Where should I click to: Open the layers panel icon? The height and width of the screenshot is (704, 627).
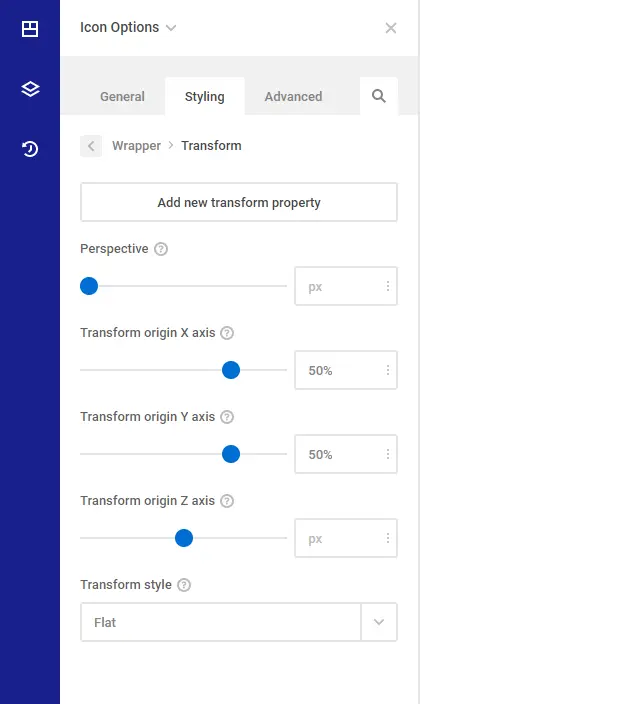click(x=30, y=89)
